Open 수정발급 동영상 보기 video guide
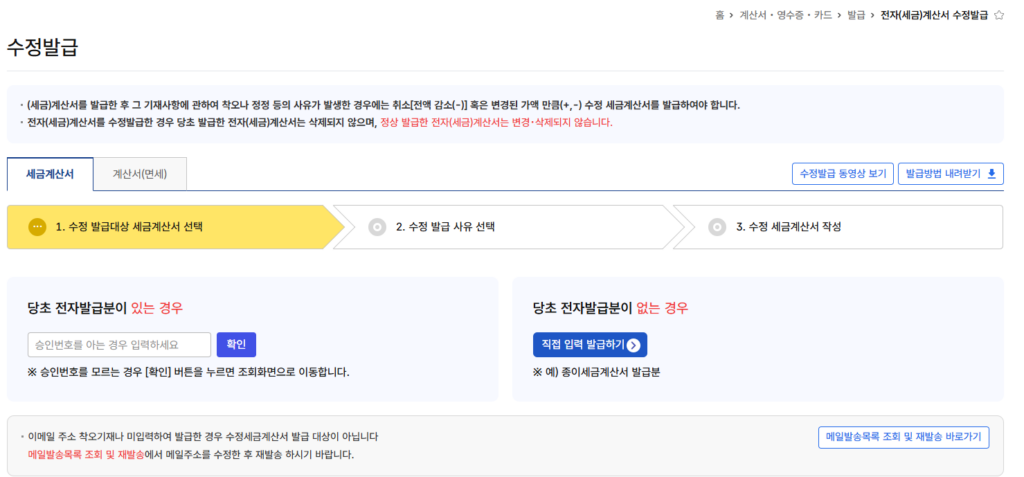Screen dimensions: 1024x477 tap(841, 174)
